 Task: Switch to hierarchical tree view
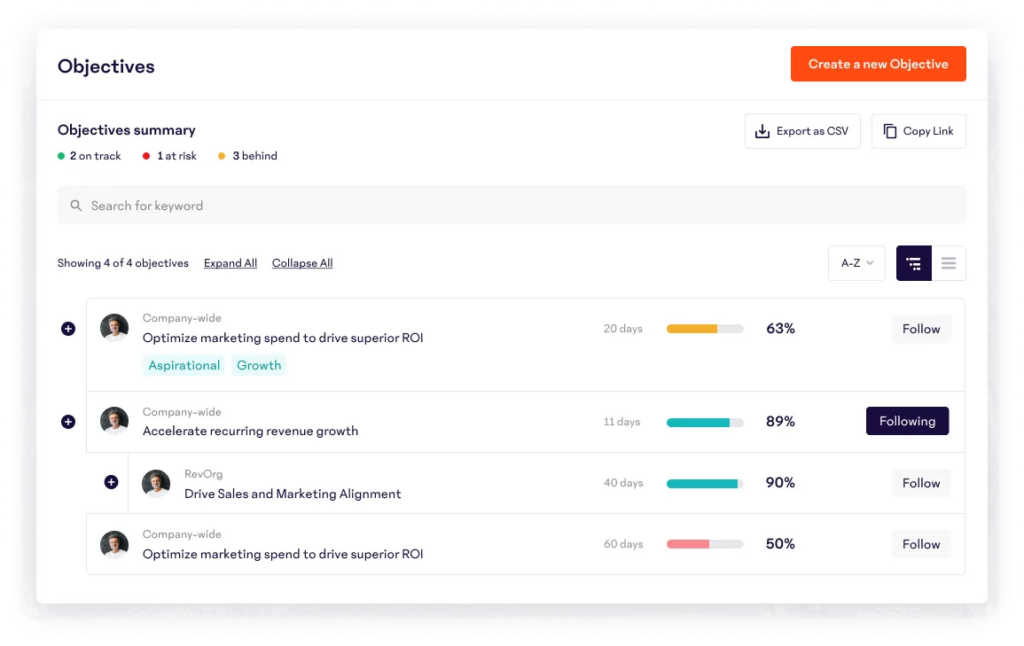point(913,263)
